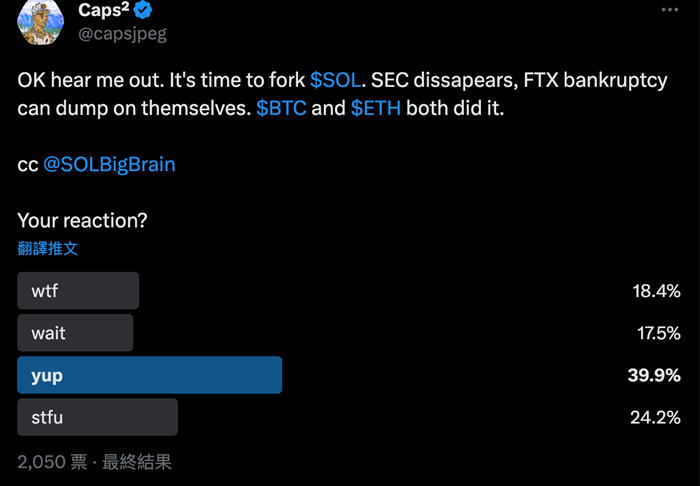Screen dimensions: 700x486
Task: Click the 最終結果 final results label
Action: 137,461
